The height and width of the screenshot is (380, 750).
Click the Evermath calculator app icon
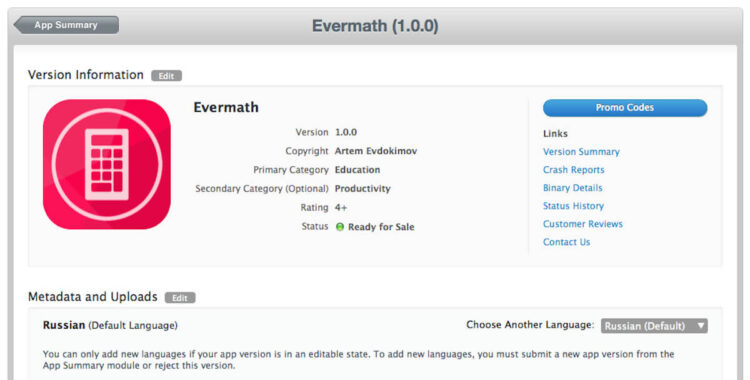[107, 164]
